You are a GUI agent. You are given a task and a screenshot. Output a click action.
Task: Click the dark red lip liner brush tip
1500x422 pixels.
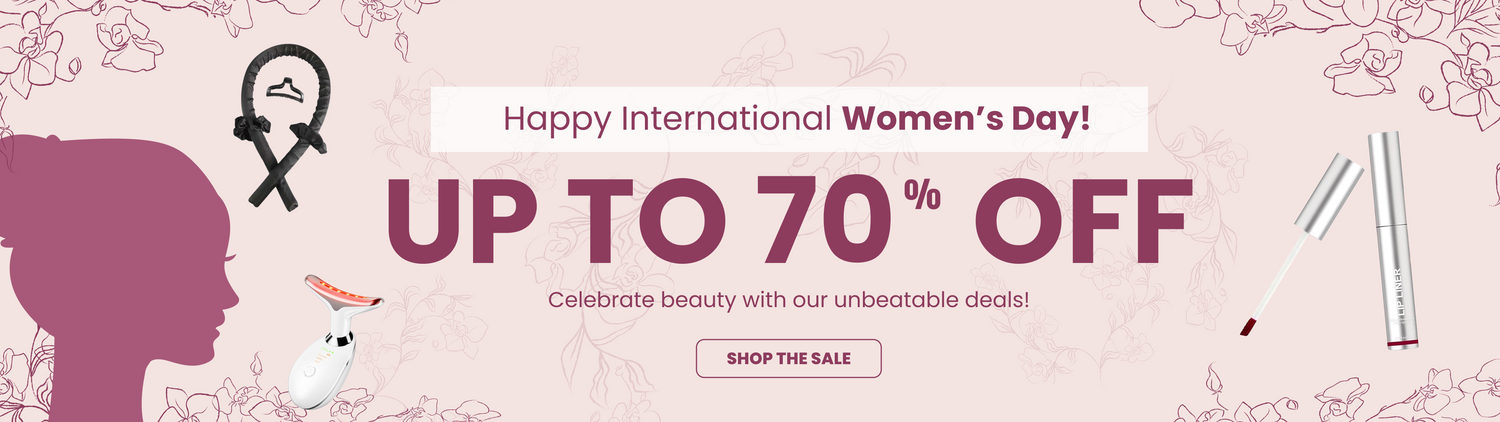(x=1247, y=324)
